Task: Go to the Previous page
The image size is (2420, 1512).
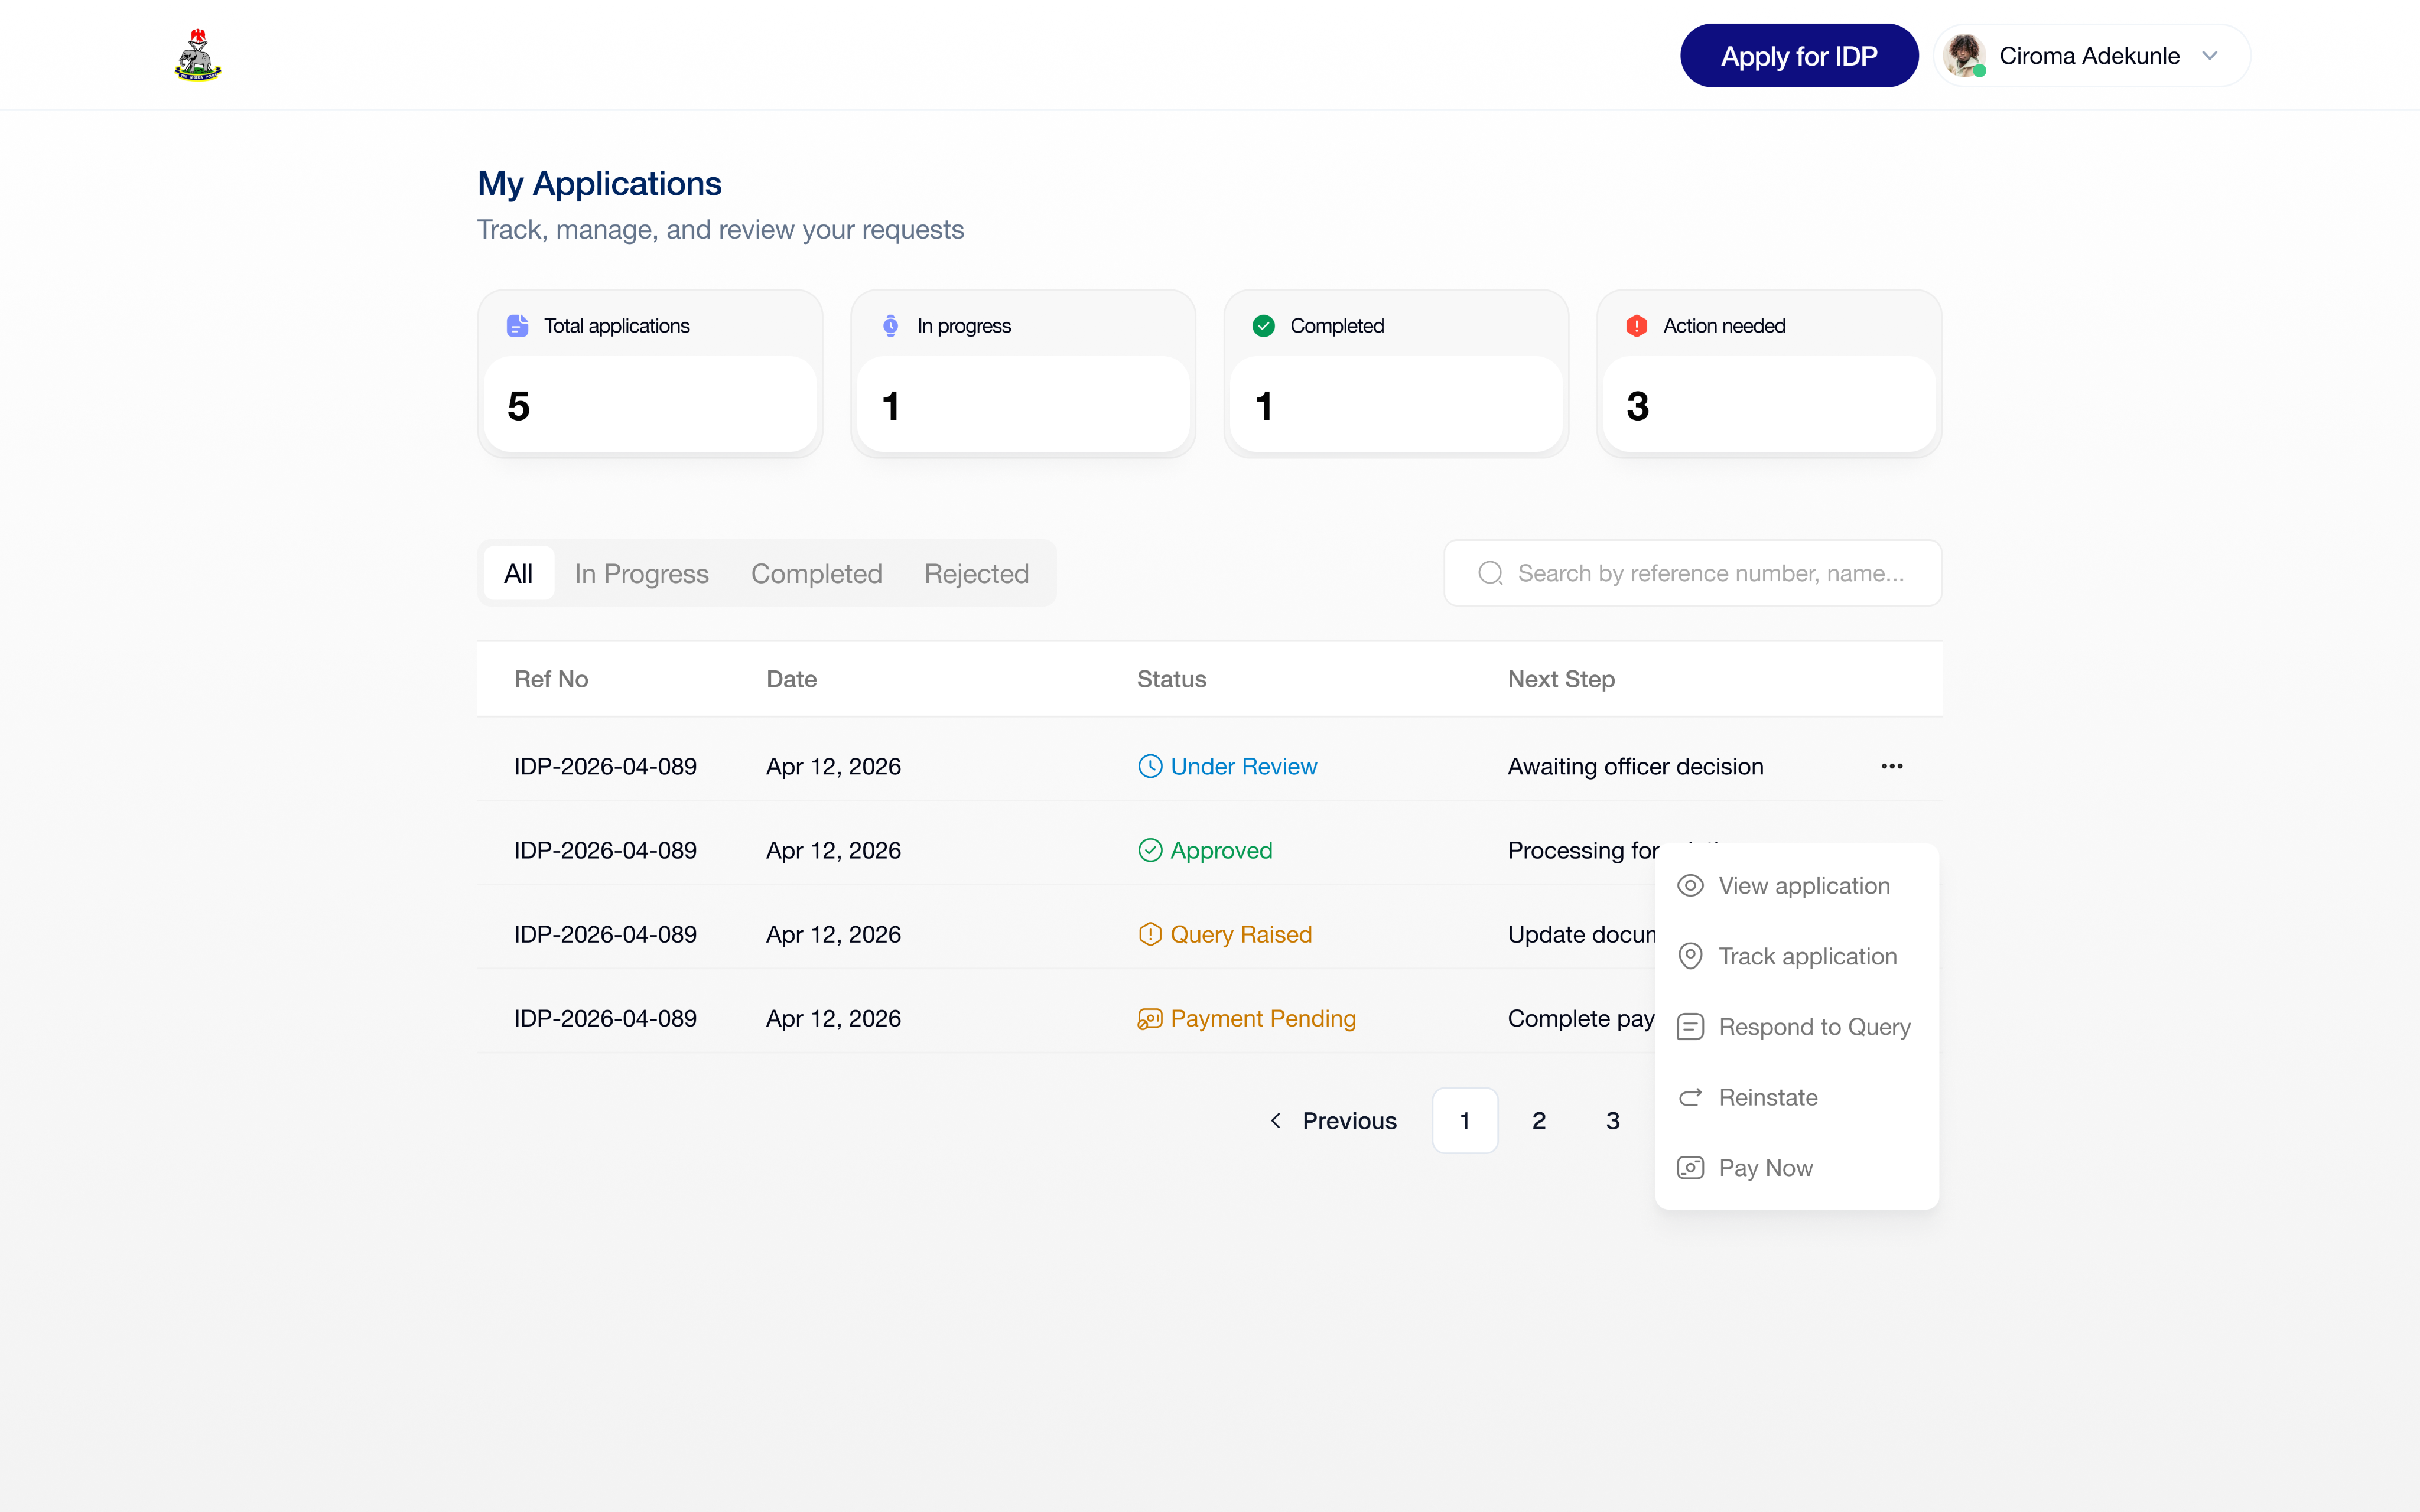Action: coord(1334,1120)
